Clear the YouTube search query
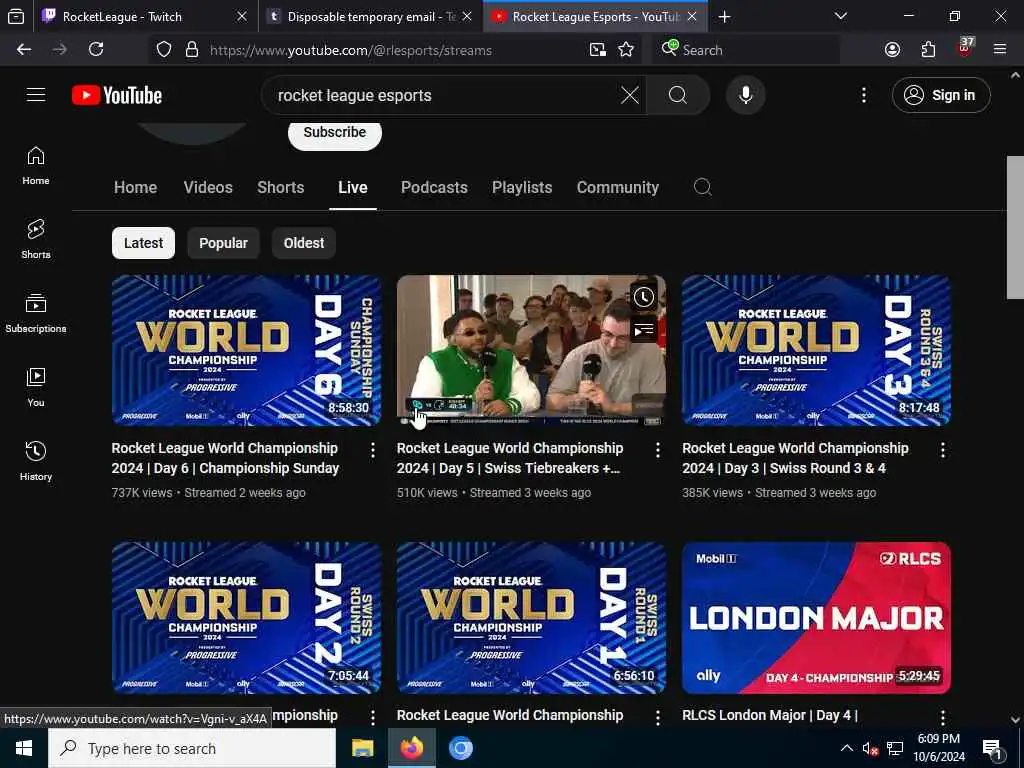Image resolution: width=1024 pixels, height=768 pixels. (x=630, y=95)
